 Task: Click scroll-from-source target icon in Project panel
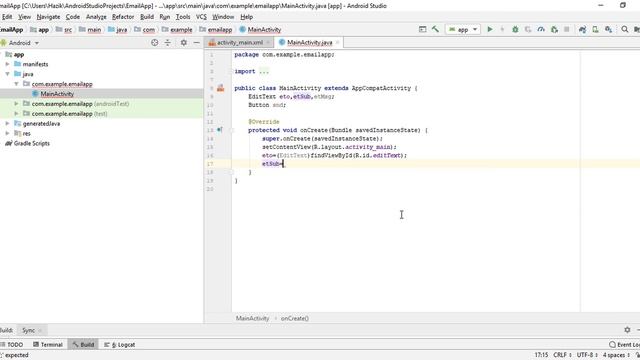[x=154, y=42]
